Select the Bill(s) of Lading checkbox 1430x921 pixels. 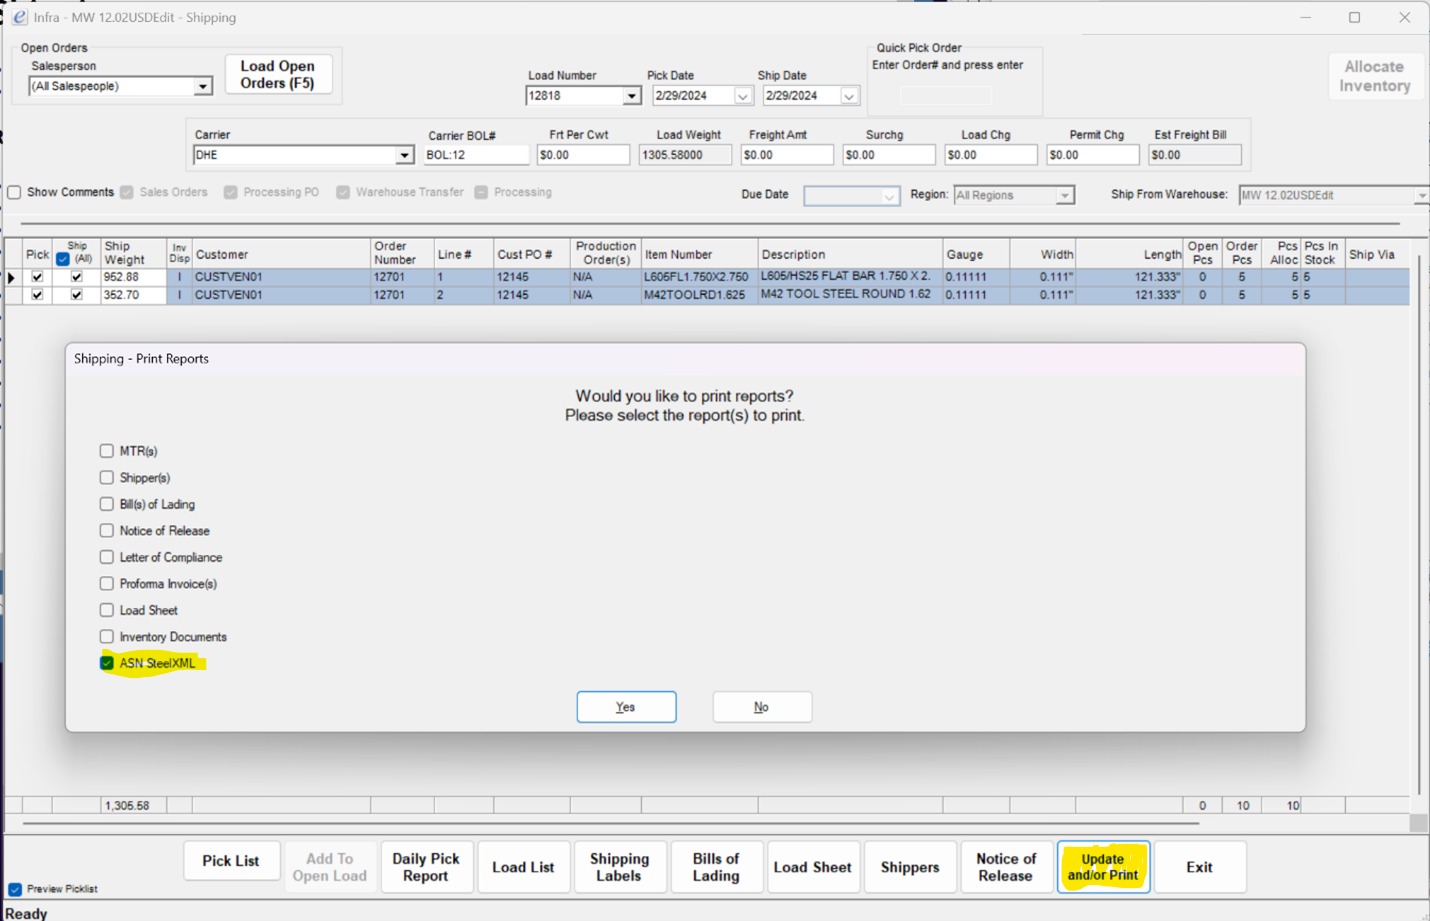[106, 504]
